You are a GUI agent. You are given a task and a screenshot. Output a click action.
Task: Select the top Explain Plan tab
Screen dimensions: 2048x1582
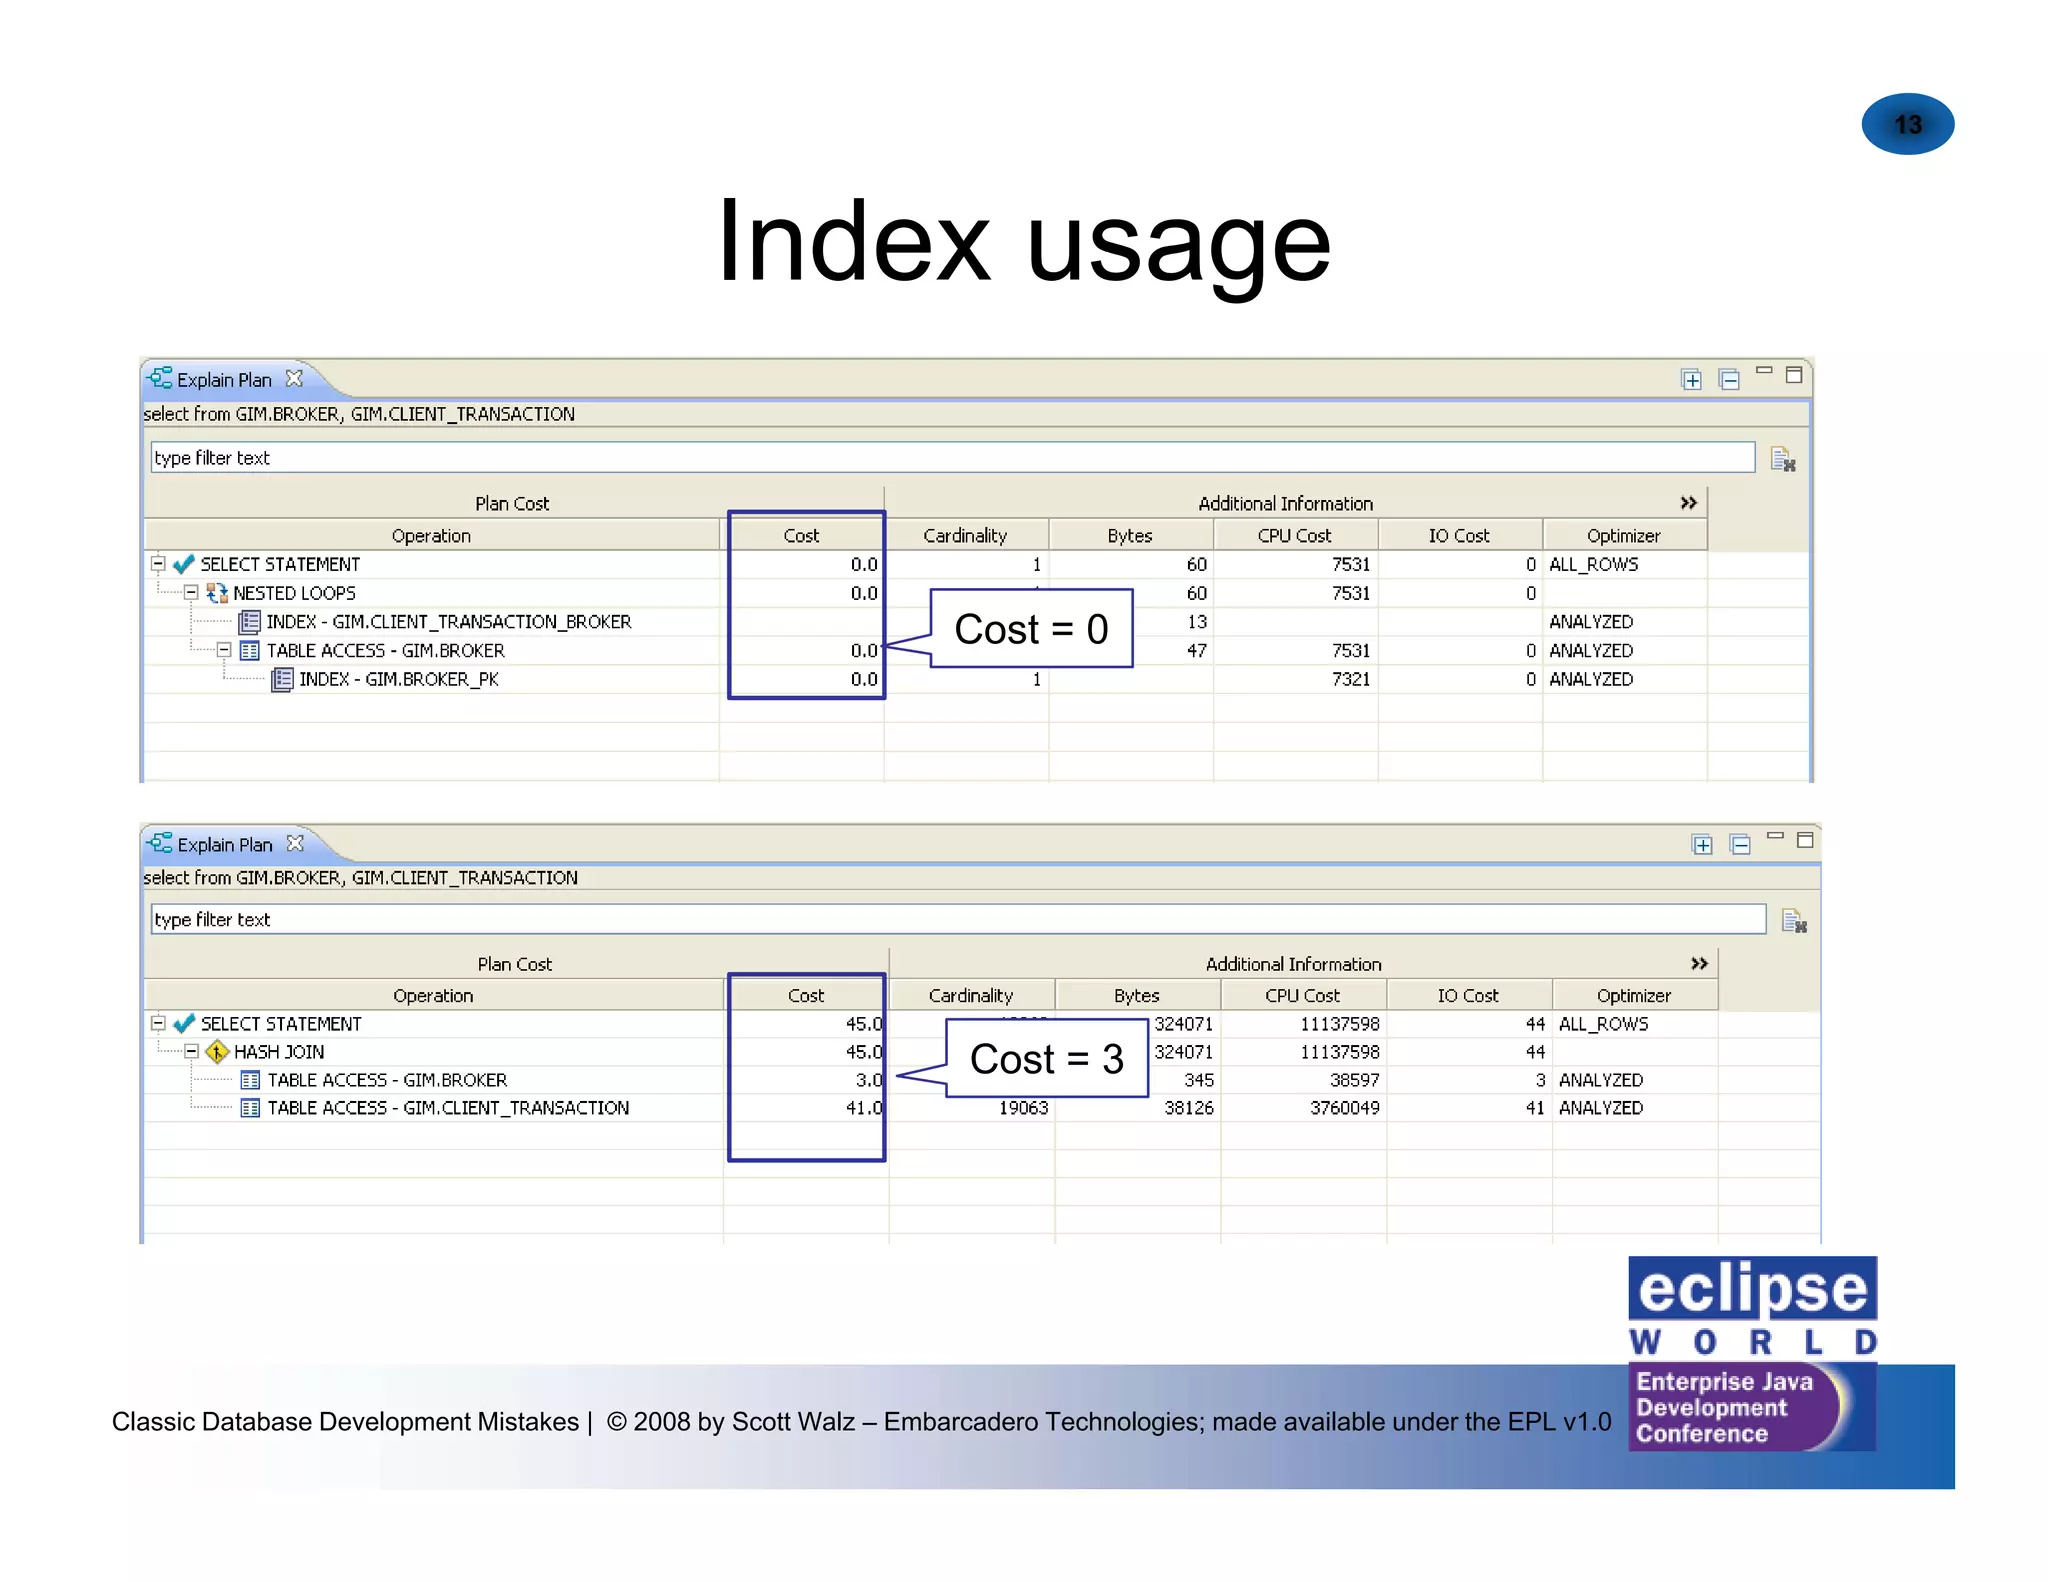tap(224, 380)
